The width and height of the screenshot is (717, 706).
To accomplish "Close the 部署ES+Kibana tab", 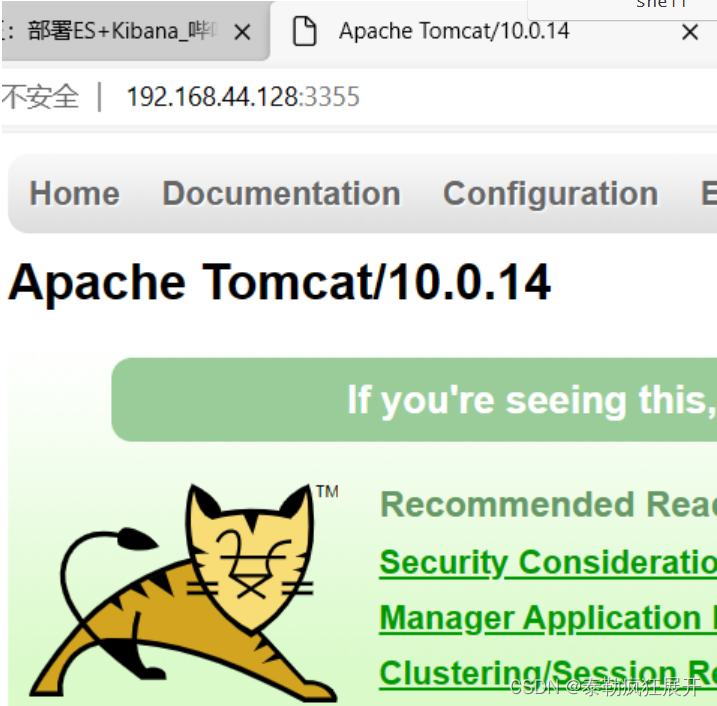I will pos(242,32).
